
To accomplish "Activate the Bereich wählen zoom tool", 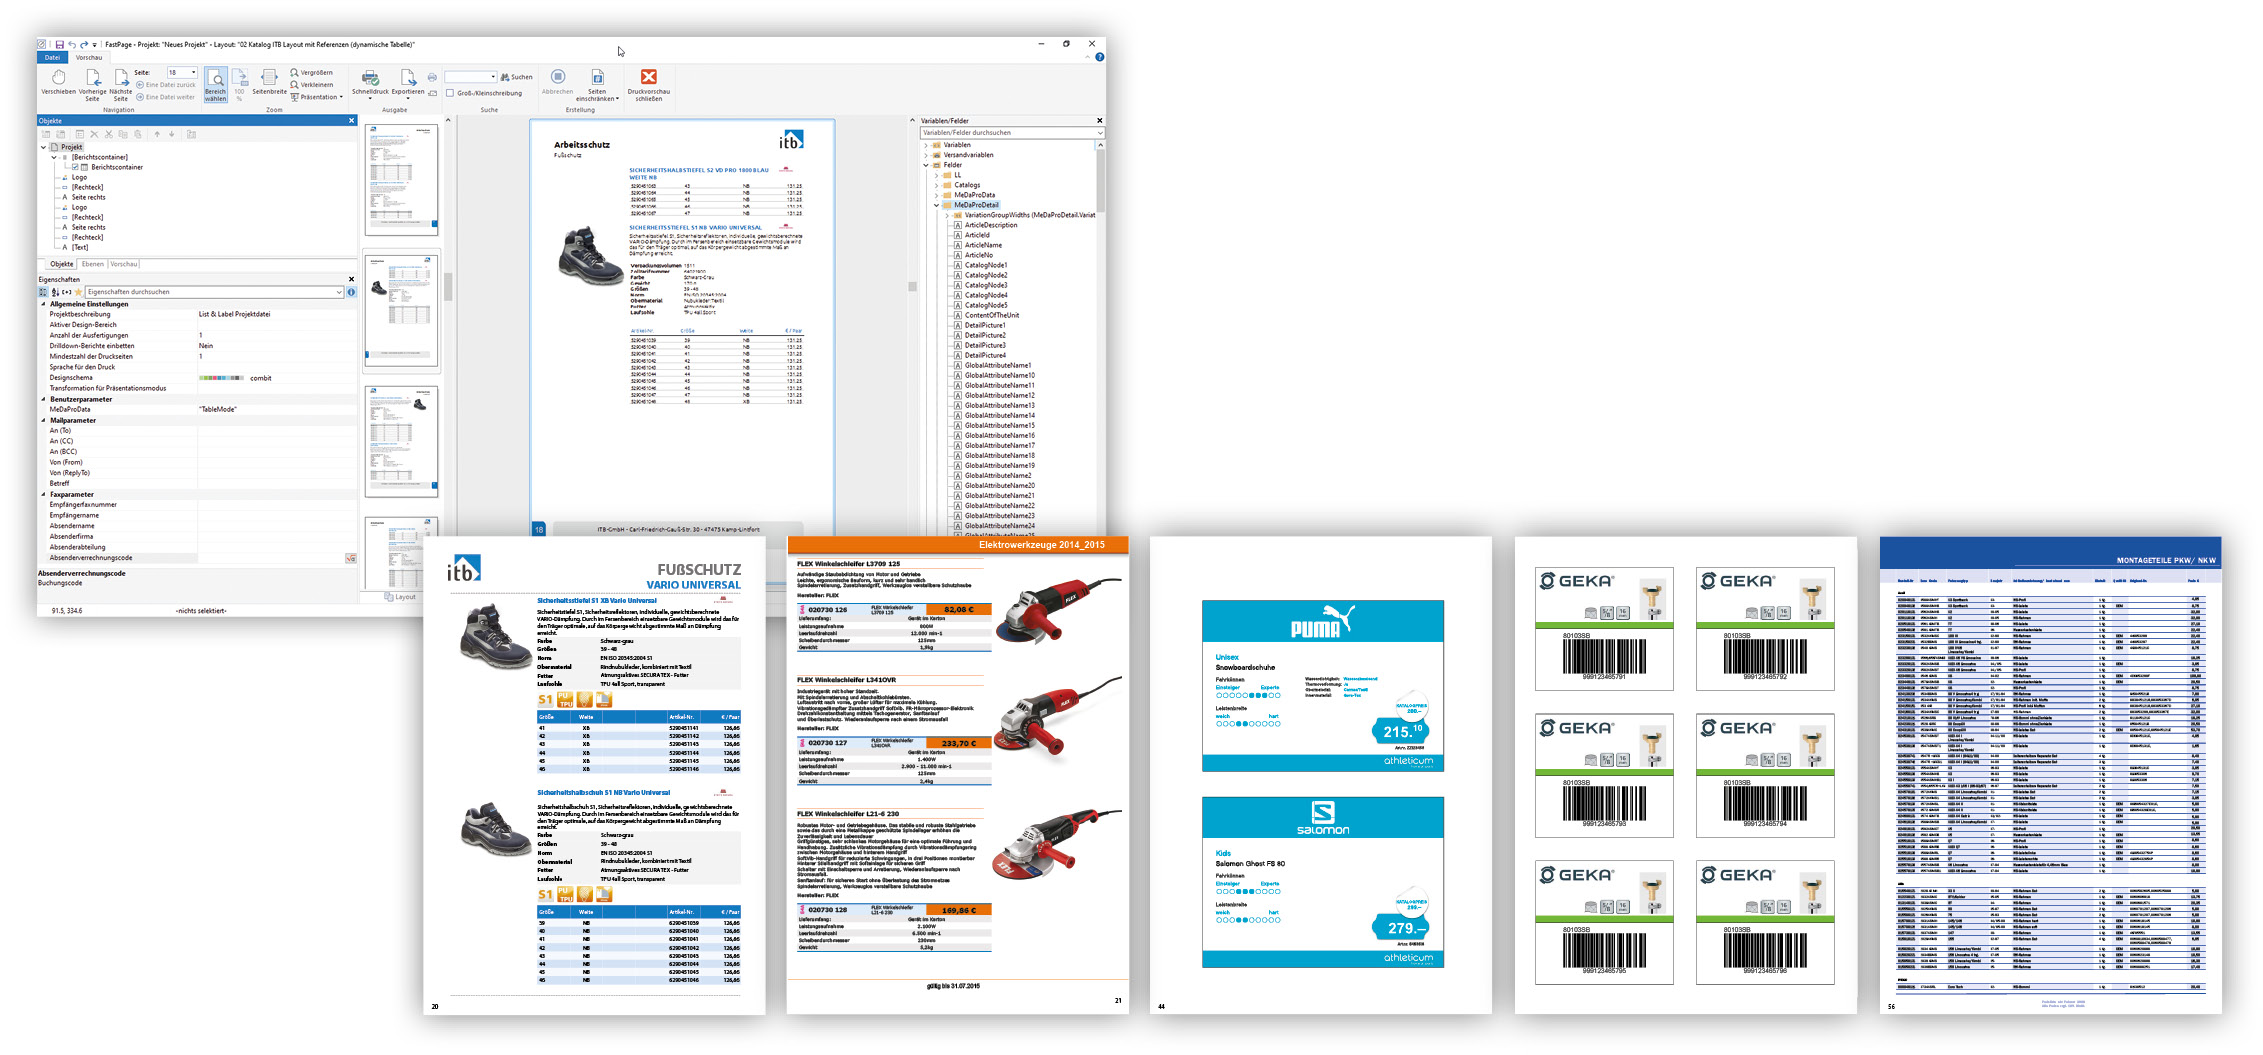I will pyautogui.click(x=216, y=85).
